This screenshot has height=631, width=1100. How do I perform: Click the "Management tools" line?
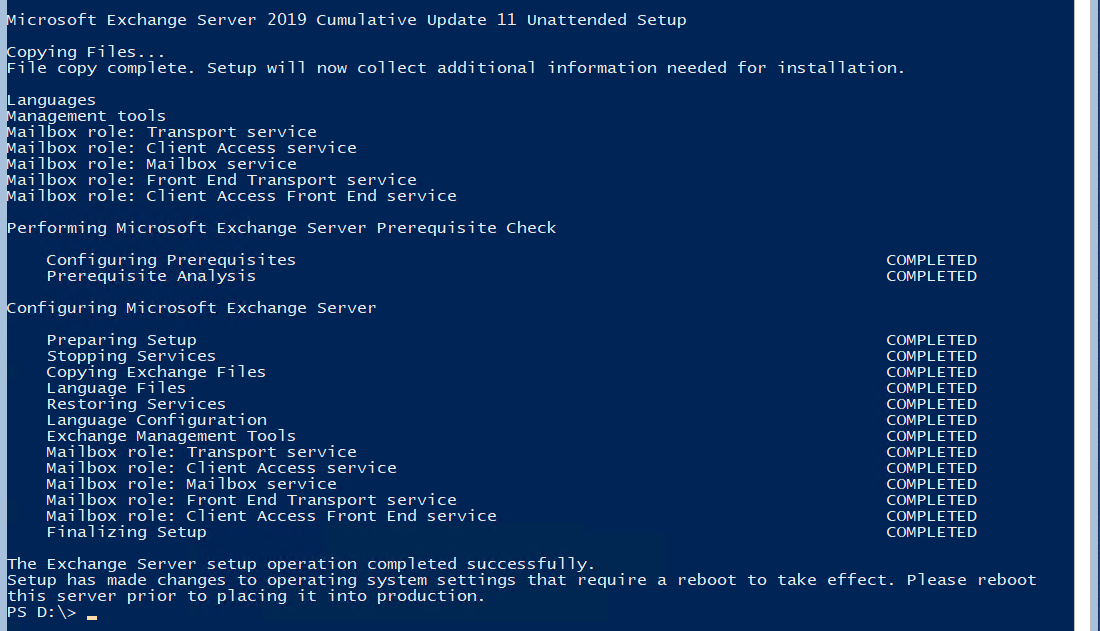click(x=86, y=116)
